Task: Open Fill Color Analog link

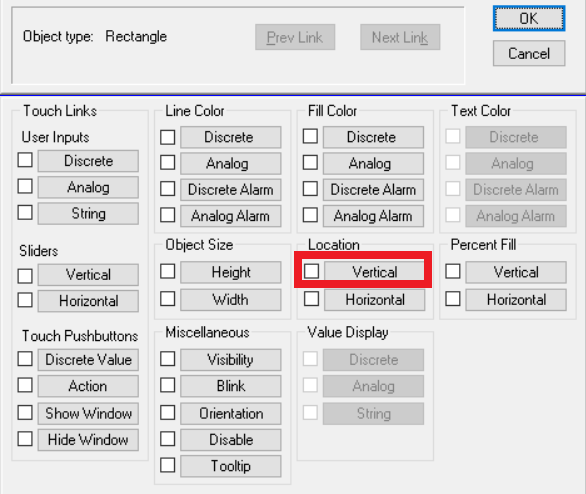Action: 373,164
